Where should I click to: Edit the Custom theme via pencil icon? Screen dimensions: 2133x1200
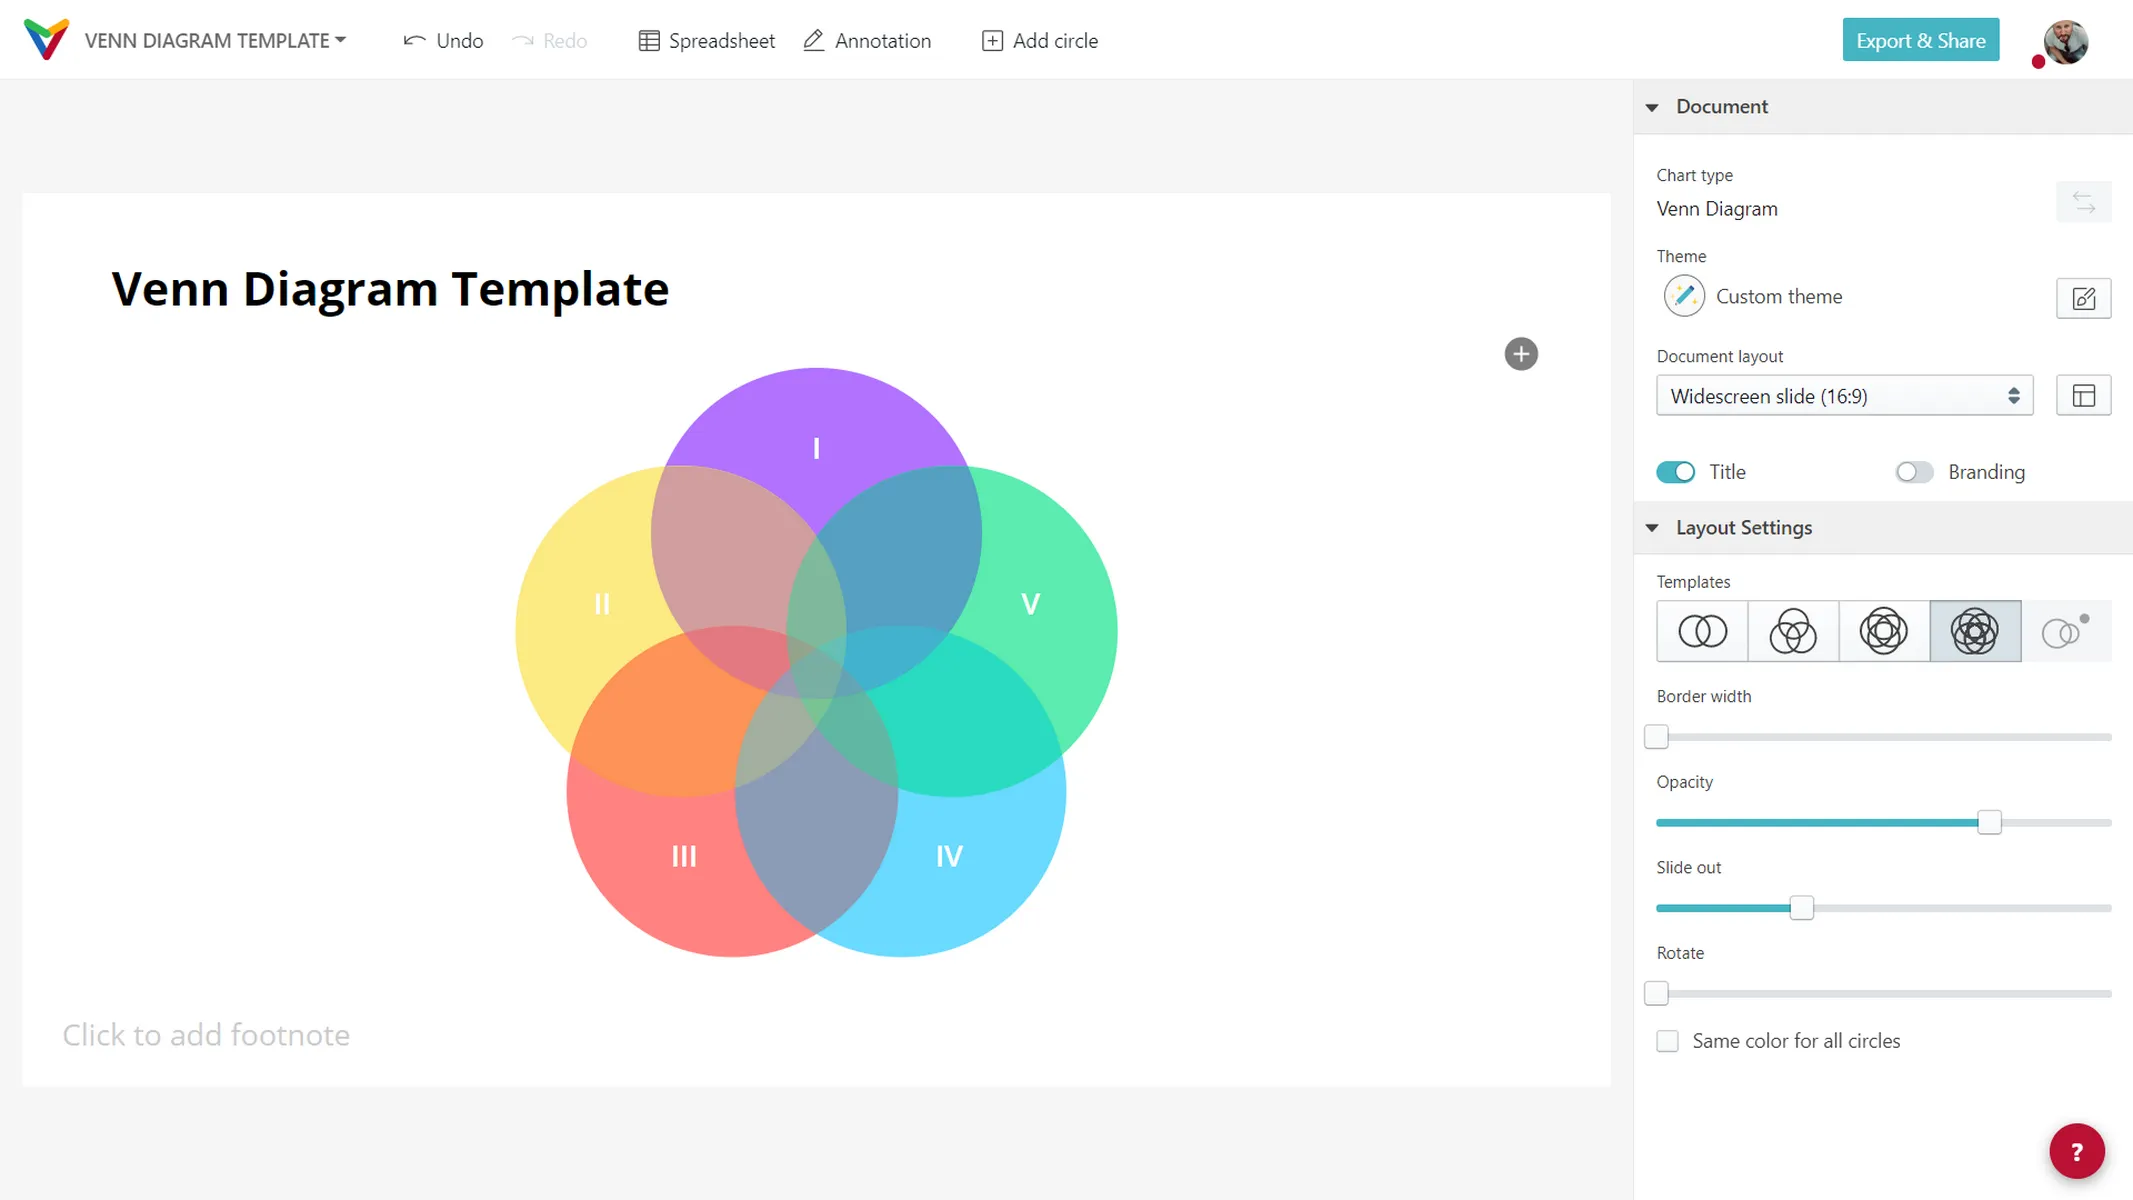[2083, 298]
